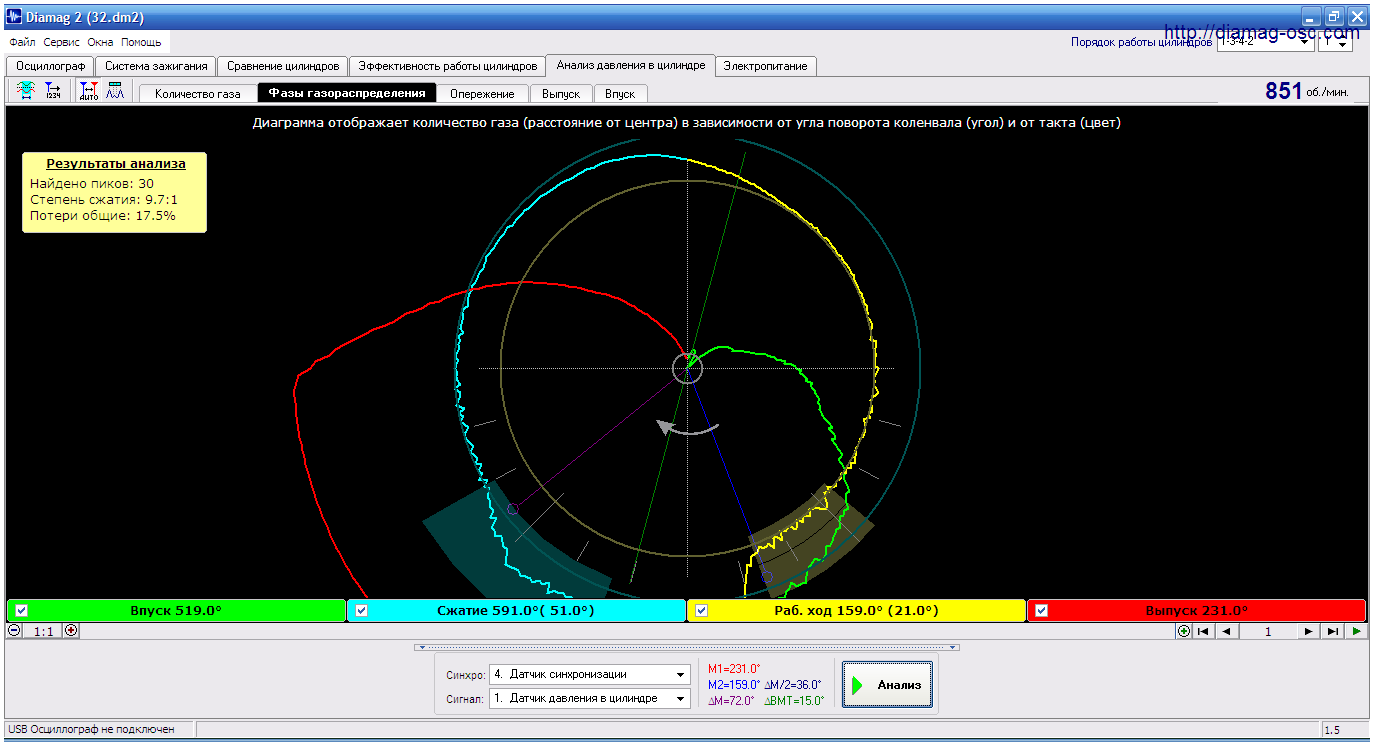The image size is (1374, 742).
Task: Toggle the Сжатие 591.0° checkbox
Action: point(361,611)
